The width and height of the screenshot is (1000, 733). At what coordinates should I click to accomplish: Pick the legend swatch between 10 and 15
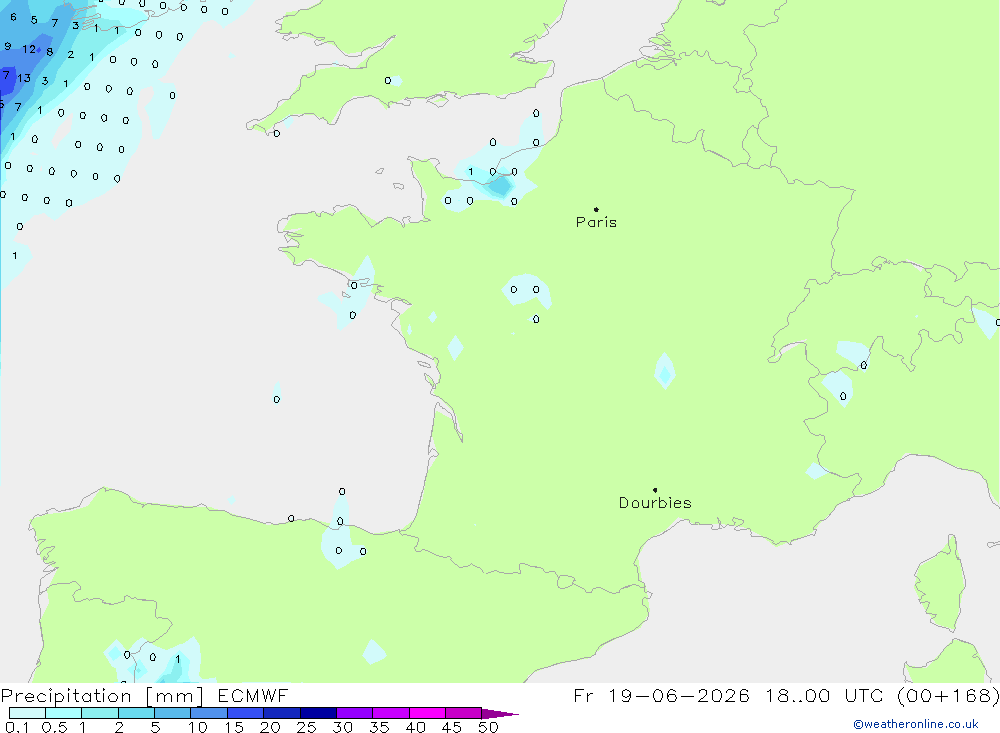tap(209, 713)
